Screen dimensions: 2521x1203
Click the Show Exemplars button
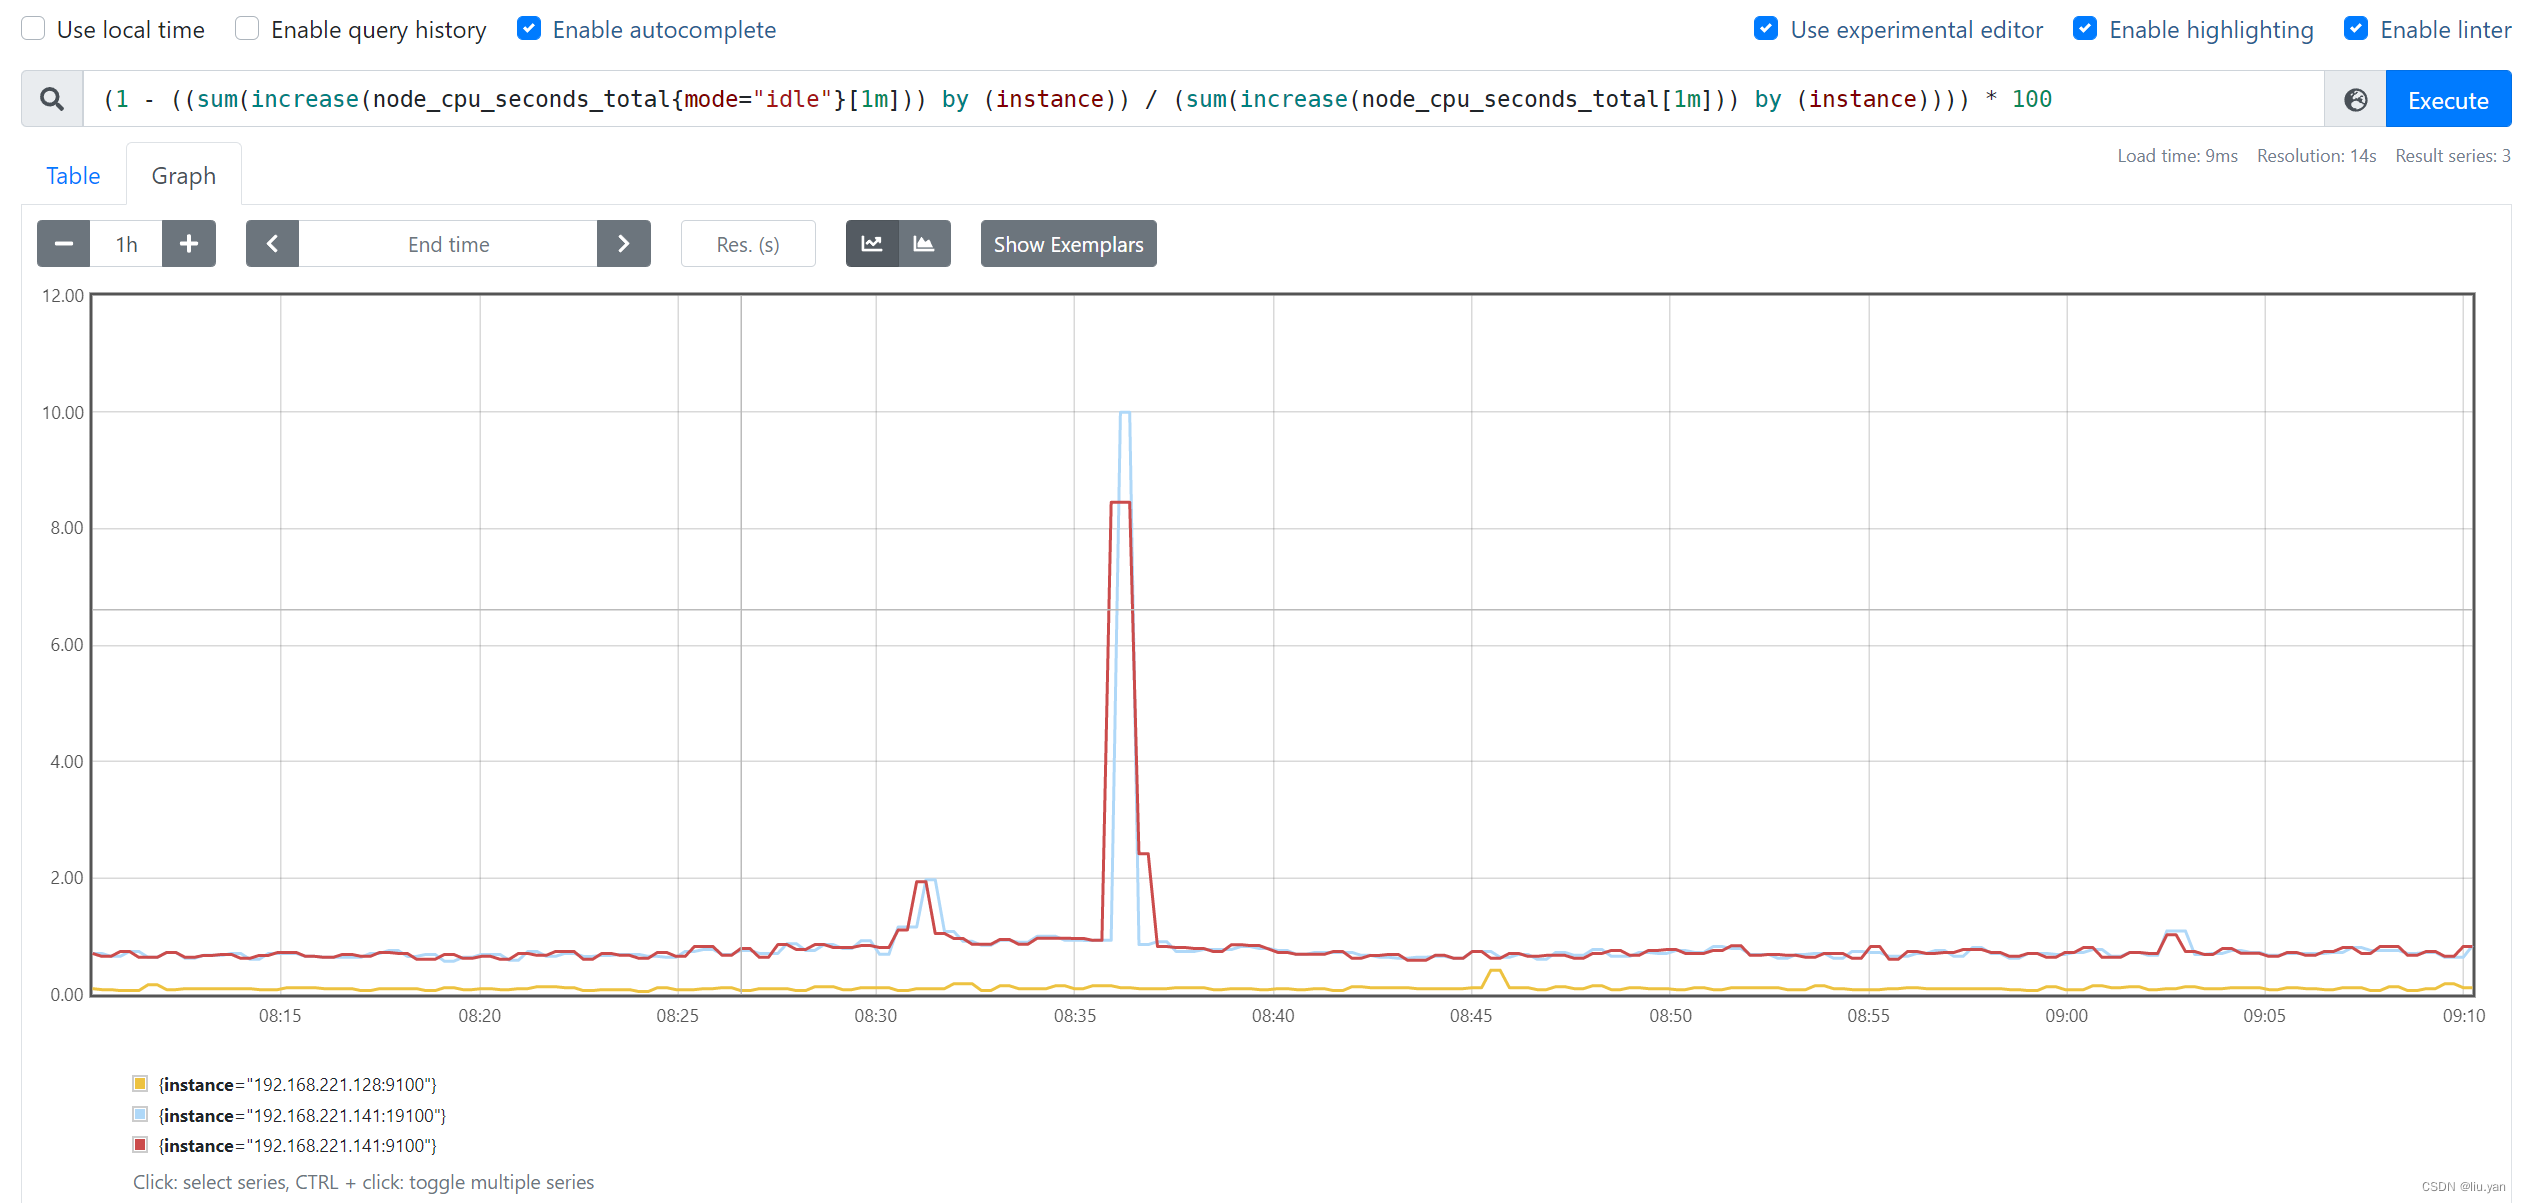coord(1068,244)
